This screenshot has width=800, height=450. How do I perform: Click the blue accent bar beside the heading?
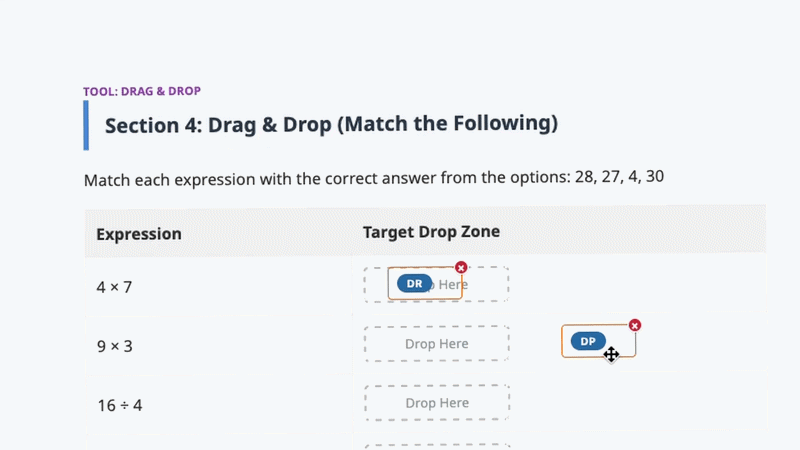(86, 125)
